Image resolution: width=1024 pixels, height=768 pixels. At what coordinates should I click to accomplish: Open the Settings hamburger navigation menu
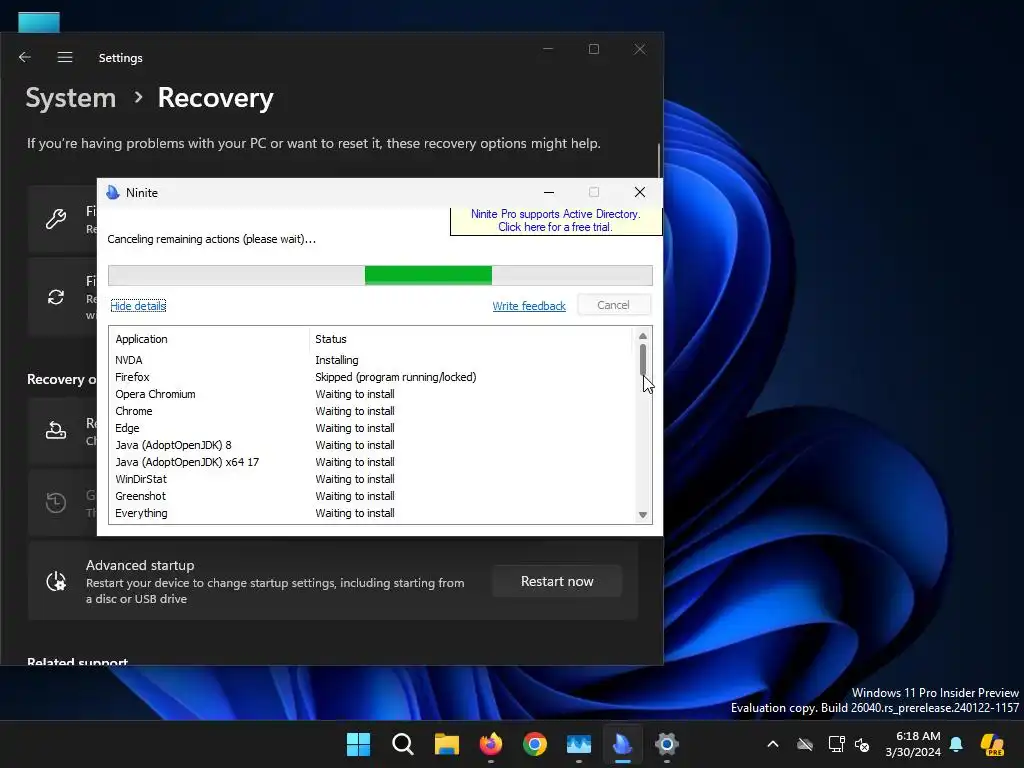[x=65, y=57]
